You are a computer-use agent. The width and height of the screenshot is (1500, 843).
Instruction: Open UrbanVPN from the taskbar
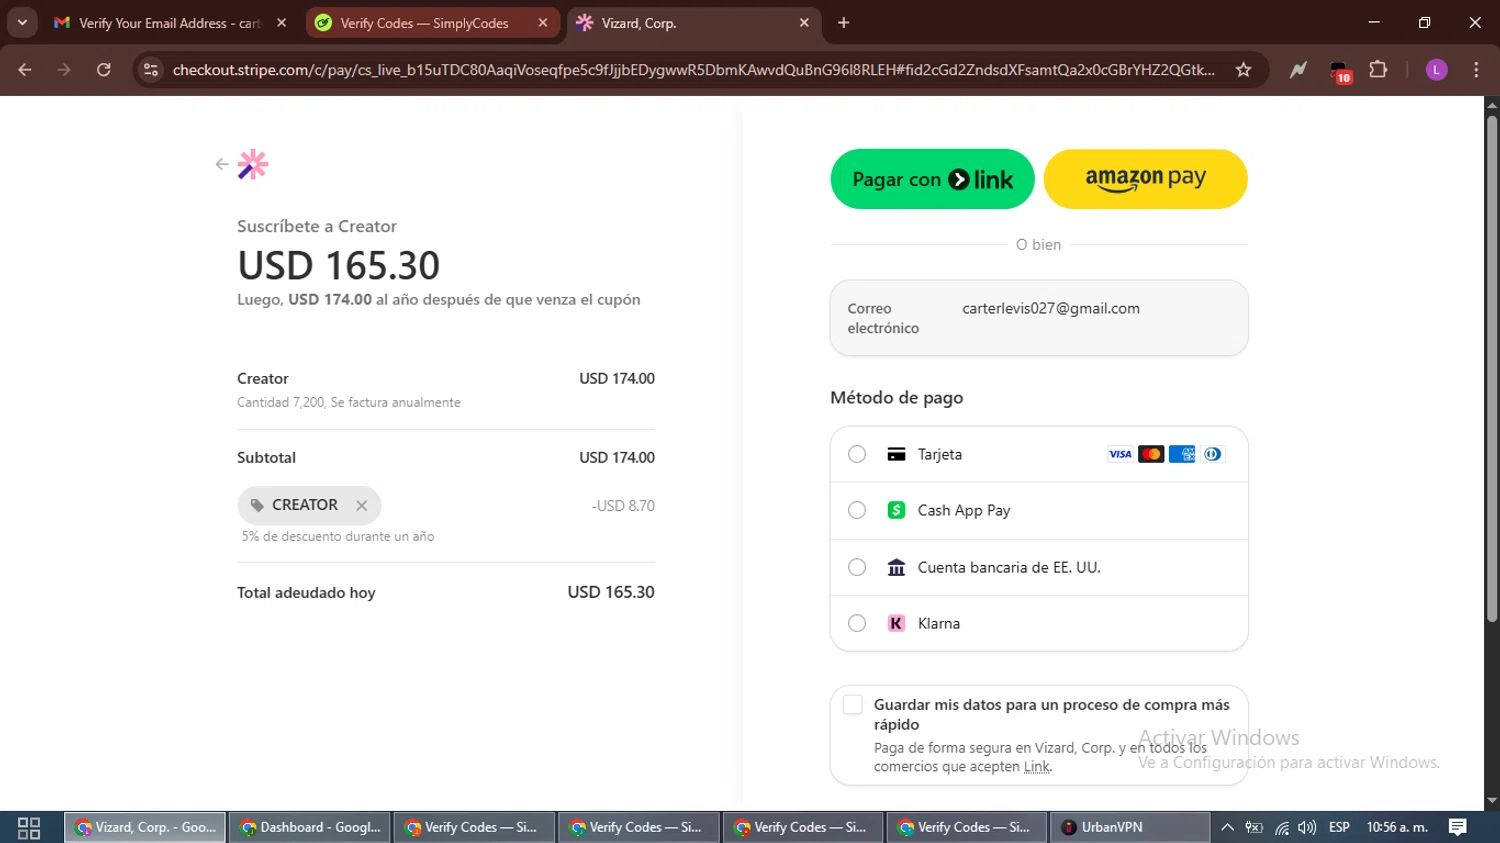pos(1130,828)
